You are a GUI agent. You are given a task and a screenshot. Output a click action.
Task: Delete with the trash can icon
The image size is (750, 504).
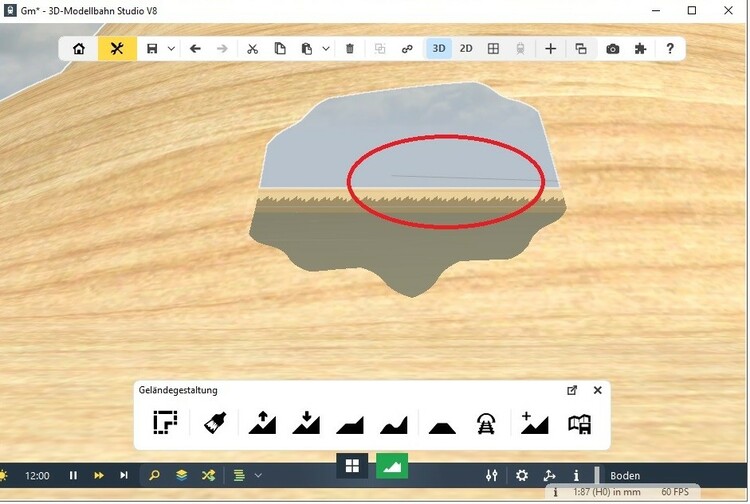(x=350, y=48)
